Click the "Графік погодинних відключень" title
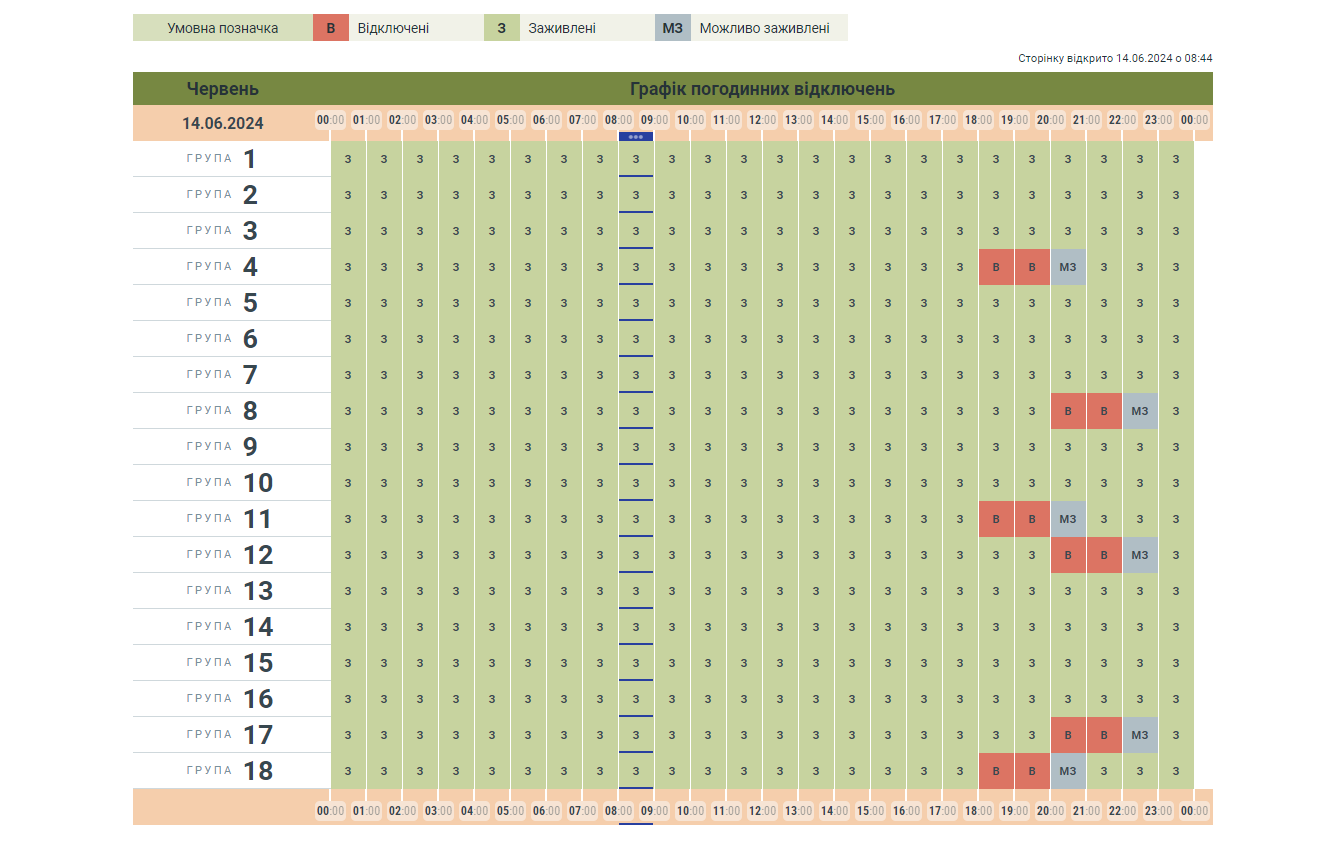Viewport: 1326px width, 847px height. click(x=762, y=89)
